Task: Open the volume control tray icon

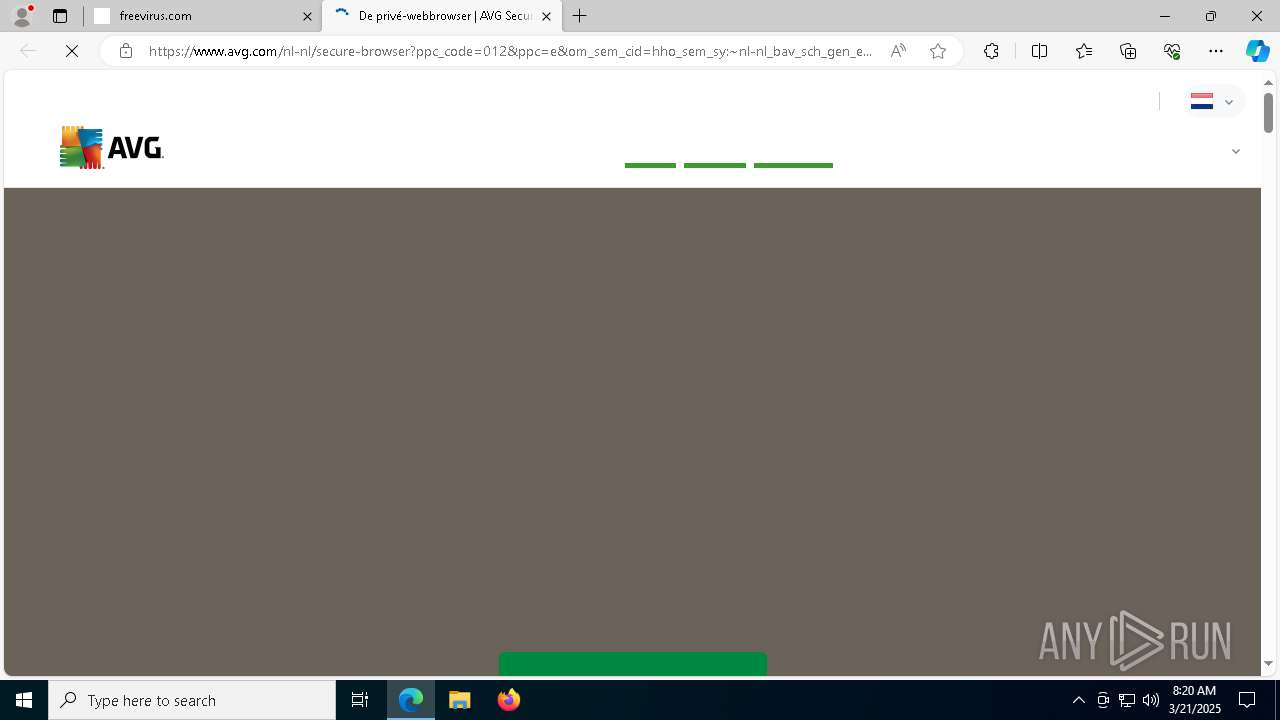Action: 1151,700
